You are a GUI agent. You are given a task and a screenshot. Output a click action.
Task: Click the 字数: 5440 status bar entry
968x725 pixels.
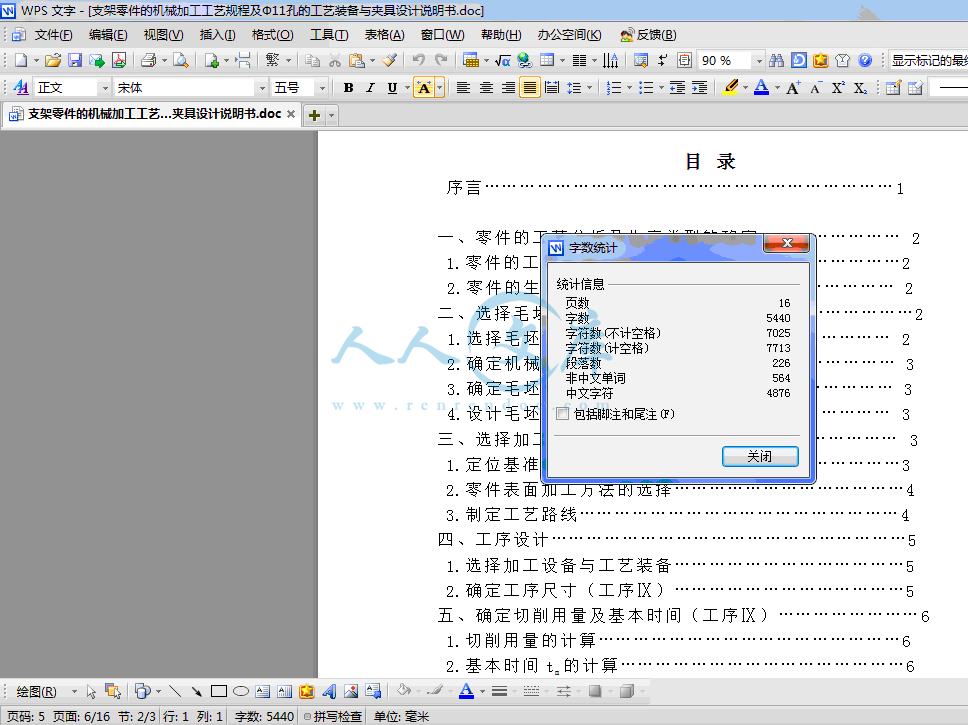264,716
